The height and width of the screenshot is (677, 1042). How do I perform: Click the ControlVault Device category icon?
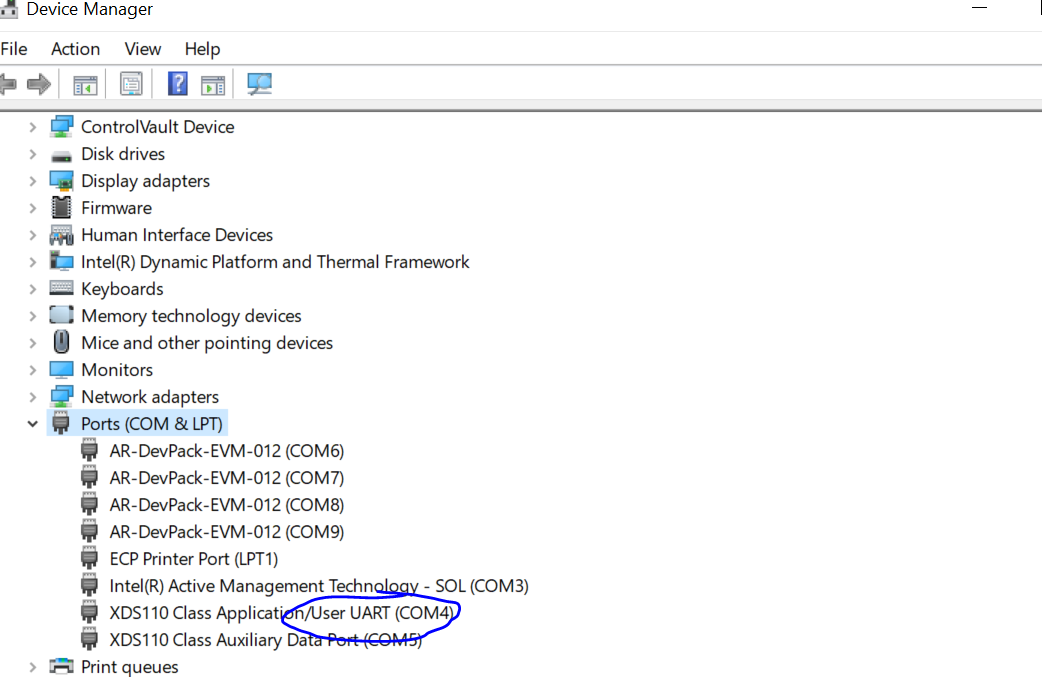(x=61, y=126)
